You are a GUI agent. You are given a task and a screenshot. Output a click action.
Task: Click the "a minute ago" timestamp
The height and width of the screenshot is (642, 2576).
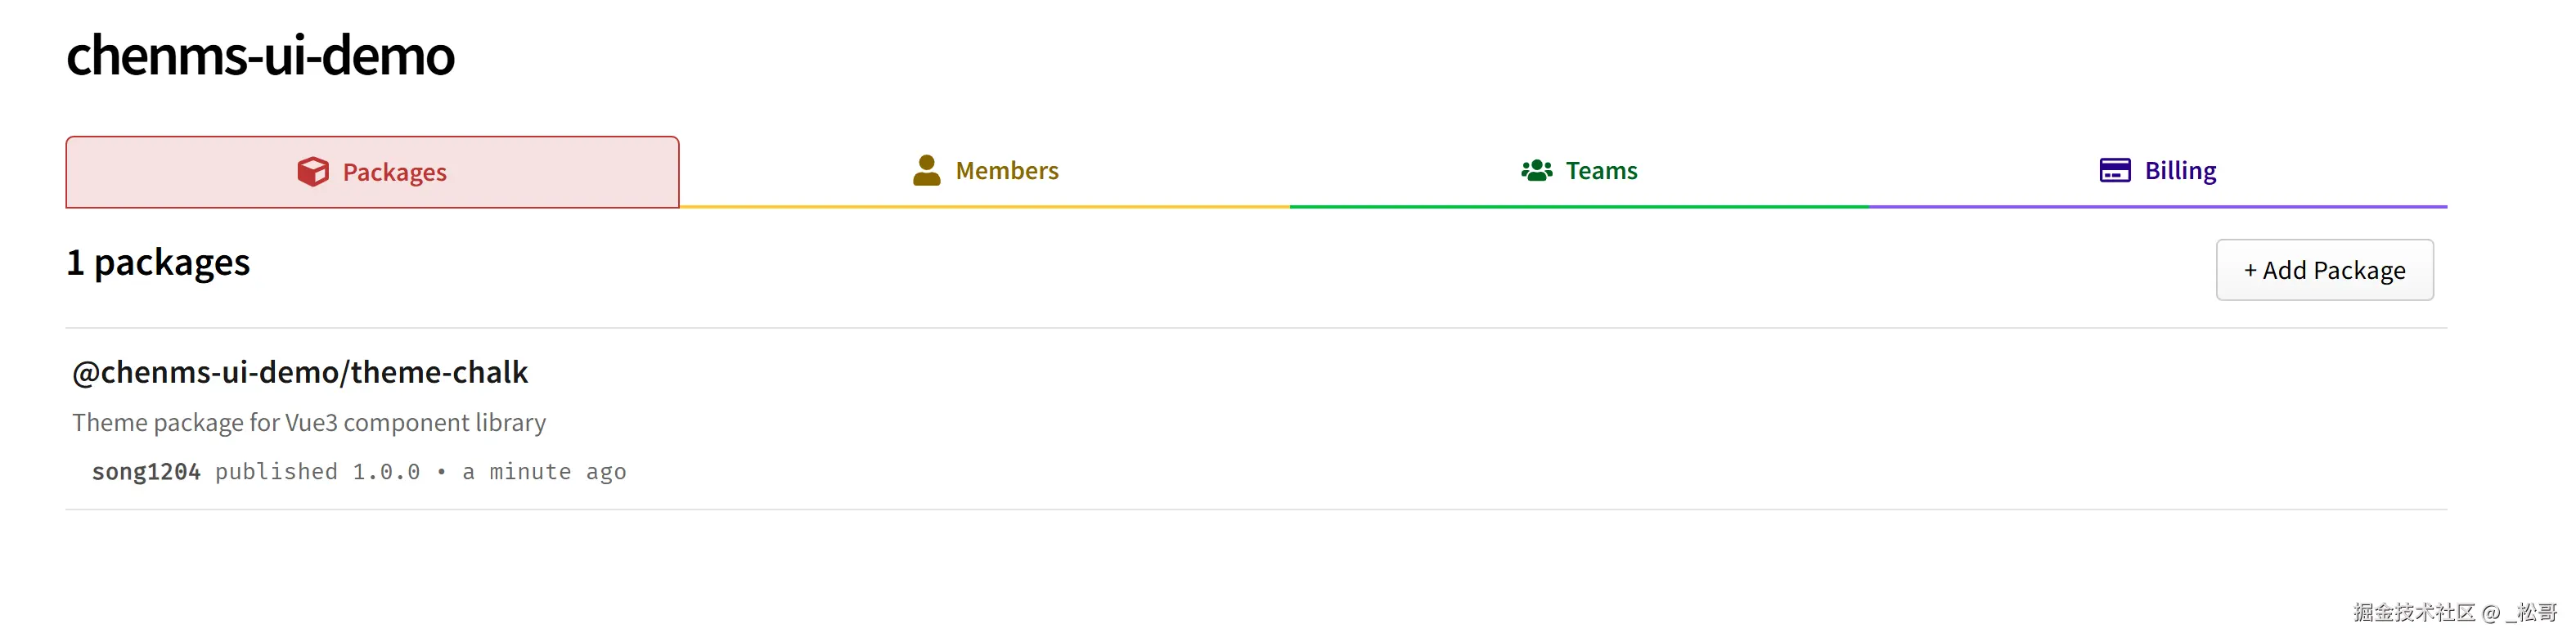coord(544,472)
